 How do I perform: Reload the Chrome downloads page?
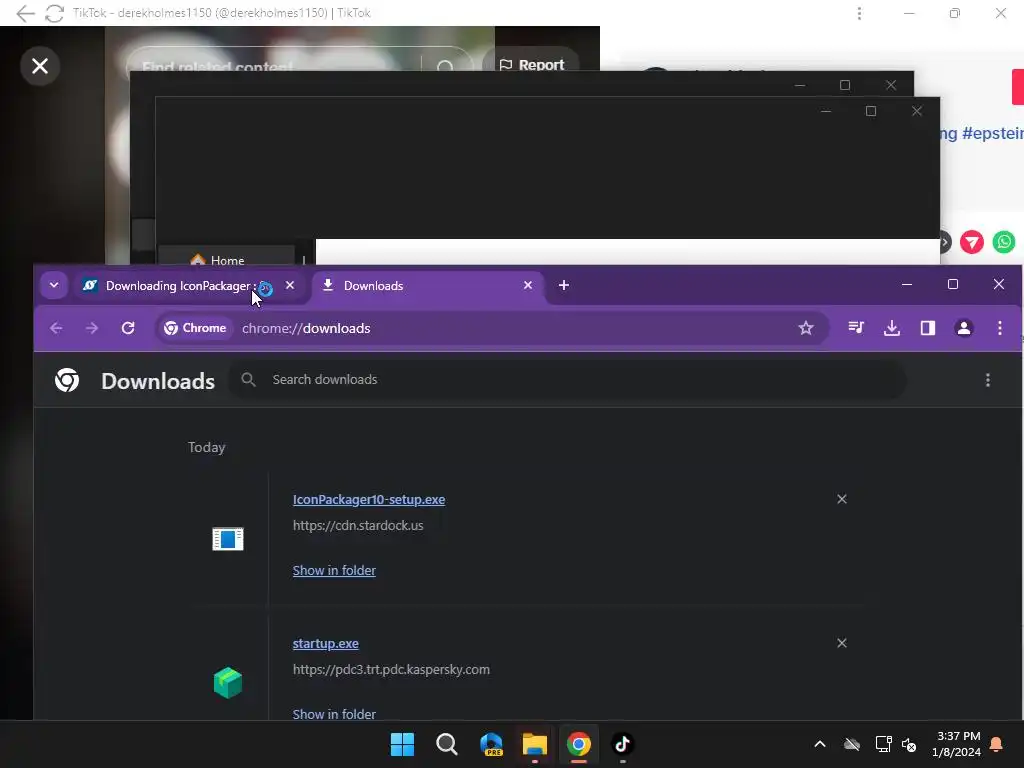[x=128, y=328]
